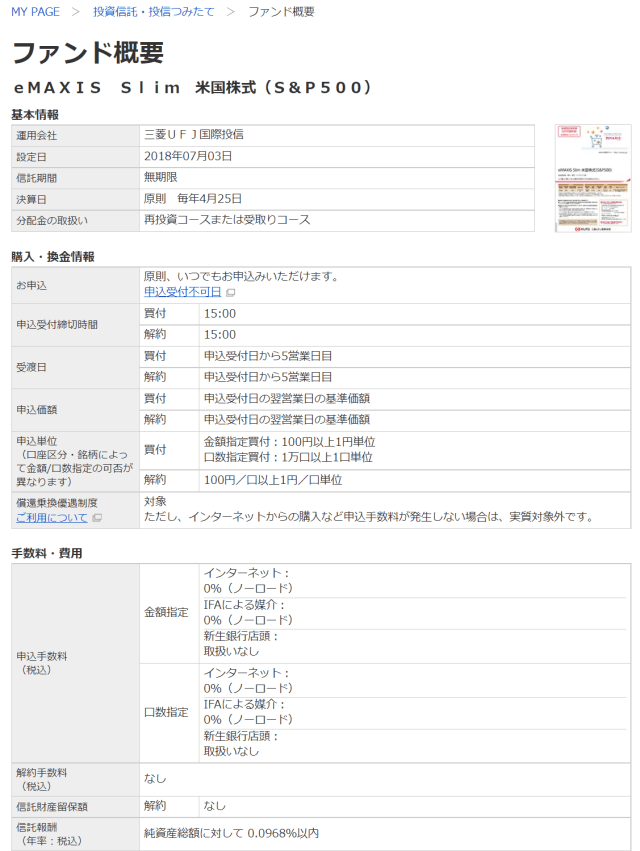This screenshot has width=640, height=851.
Task: Open the fund prospectus thumbnail
Action: [x=593, y=178]
